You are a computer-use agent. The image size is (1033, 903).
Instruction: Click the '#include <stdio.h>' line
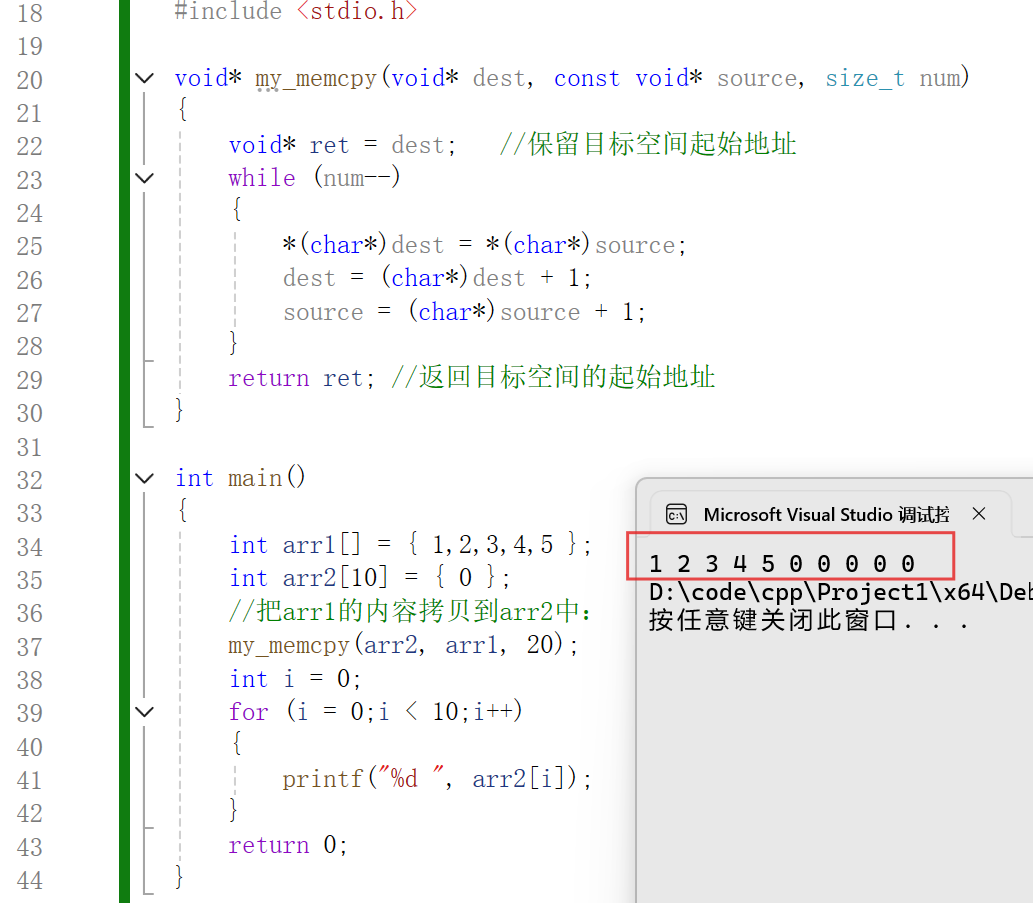(x=296, y=11)
